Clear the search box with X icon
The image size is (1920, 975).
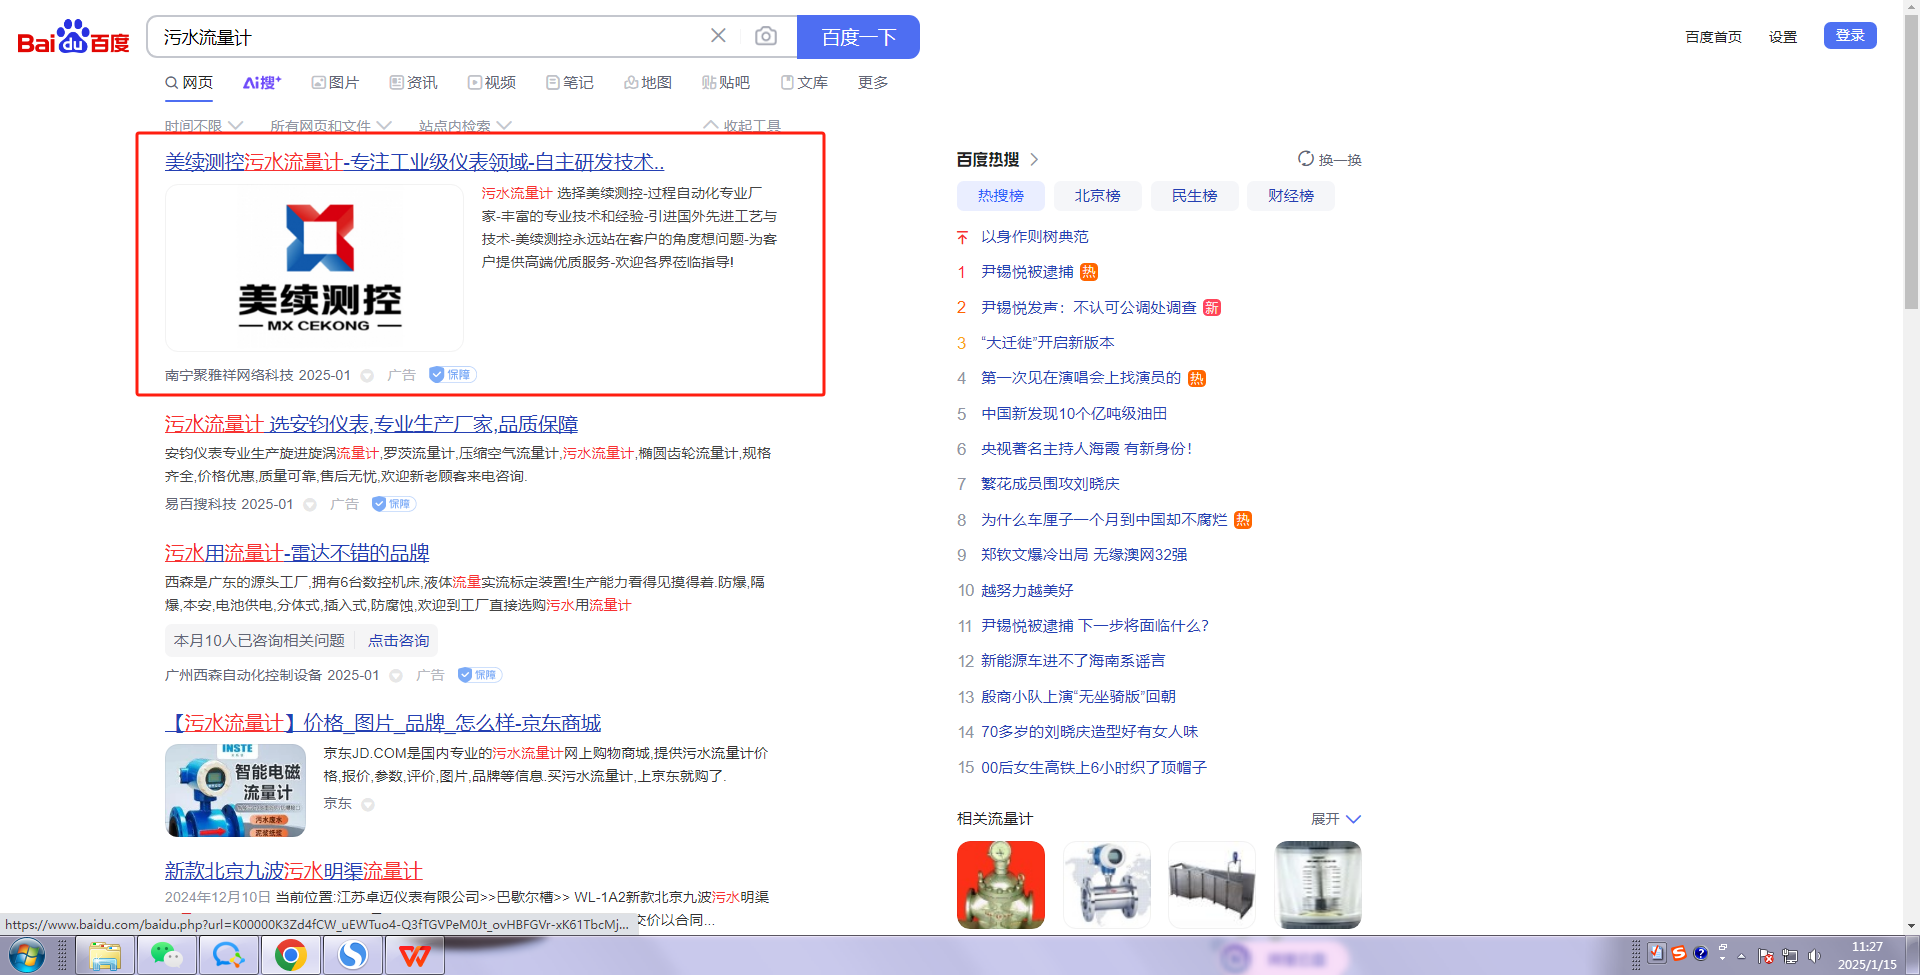pos(718,36)
